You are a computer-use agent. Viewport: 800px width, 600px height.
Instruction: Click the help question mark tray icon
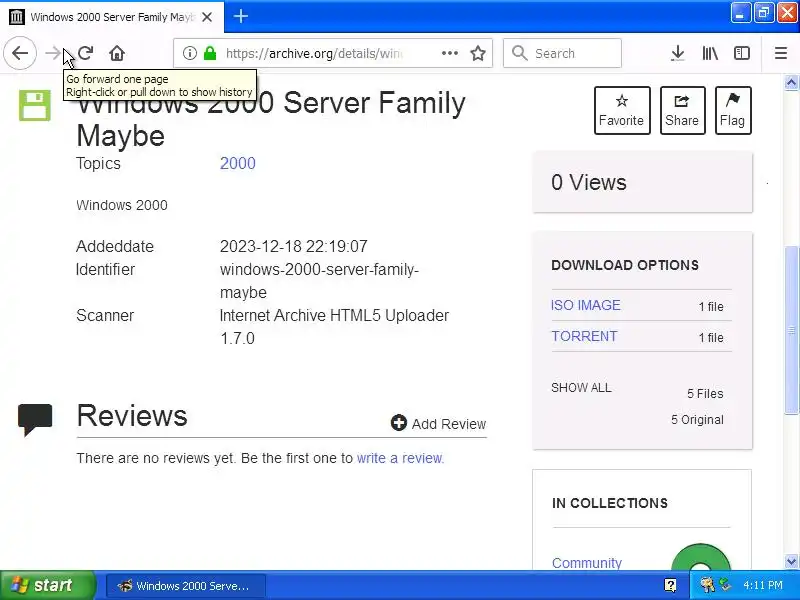[670, 585]
